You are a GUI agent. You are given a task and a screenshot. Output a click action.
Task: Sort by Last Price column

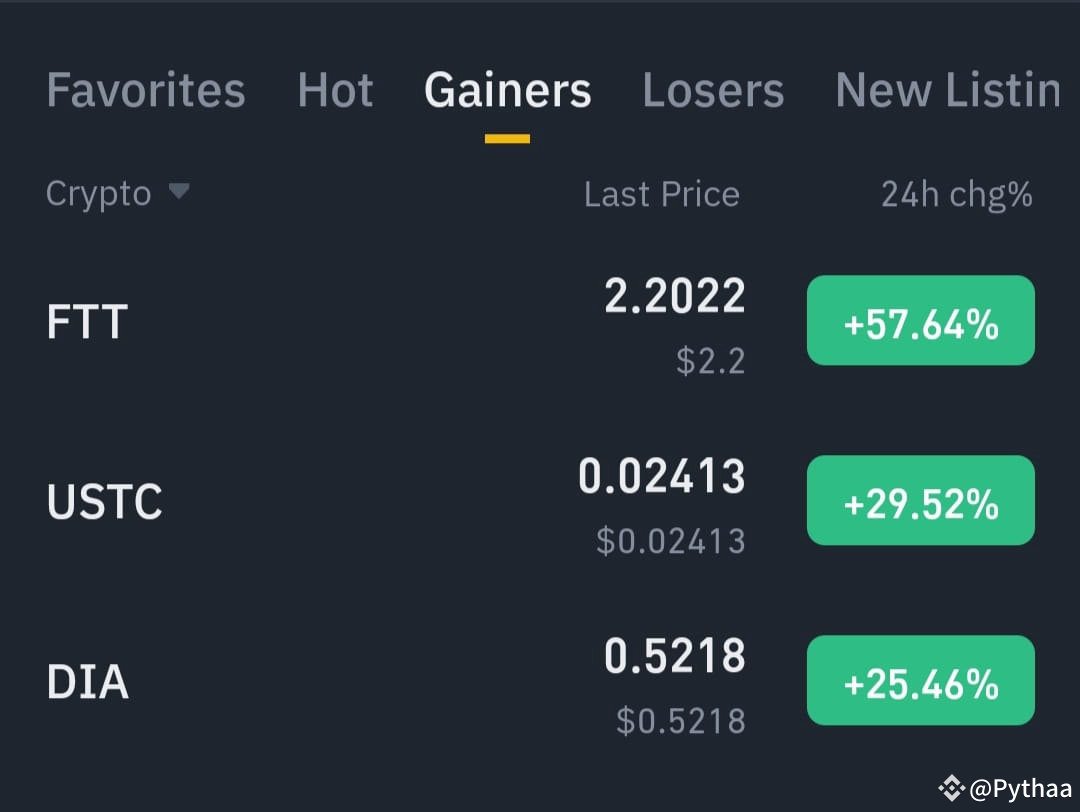point(661,194)
